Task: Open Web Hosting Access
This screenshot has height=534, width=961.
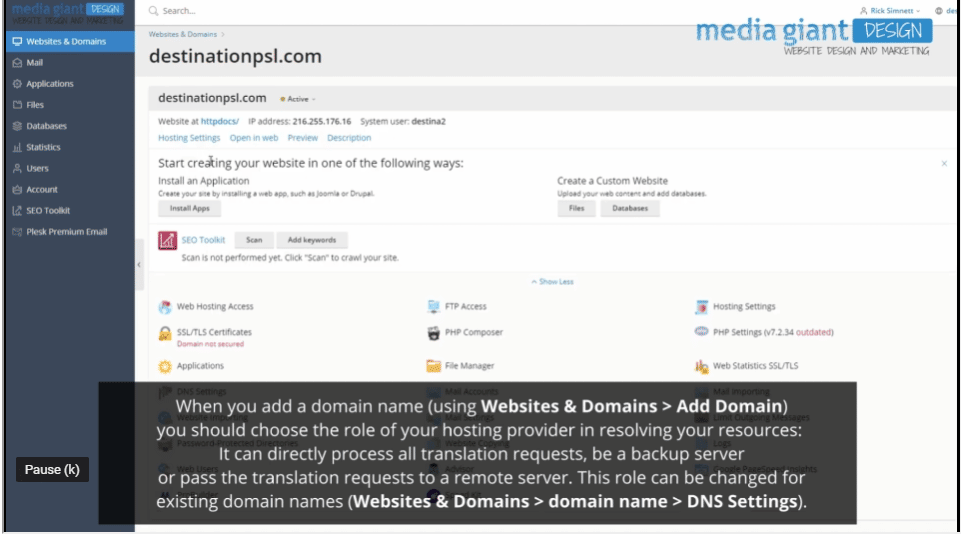Action: [x=215, y=307]
